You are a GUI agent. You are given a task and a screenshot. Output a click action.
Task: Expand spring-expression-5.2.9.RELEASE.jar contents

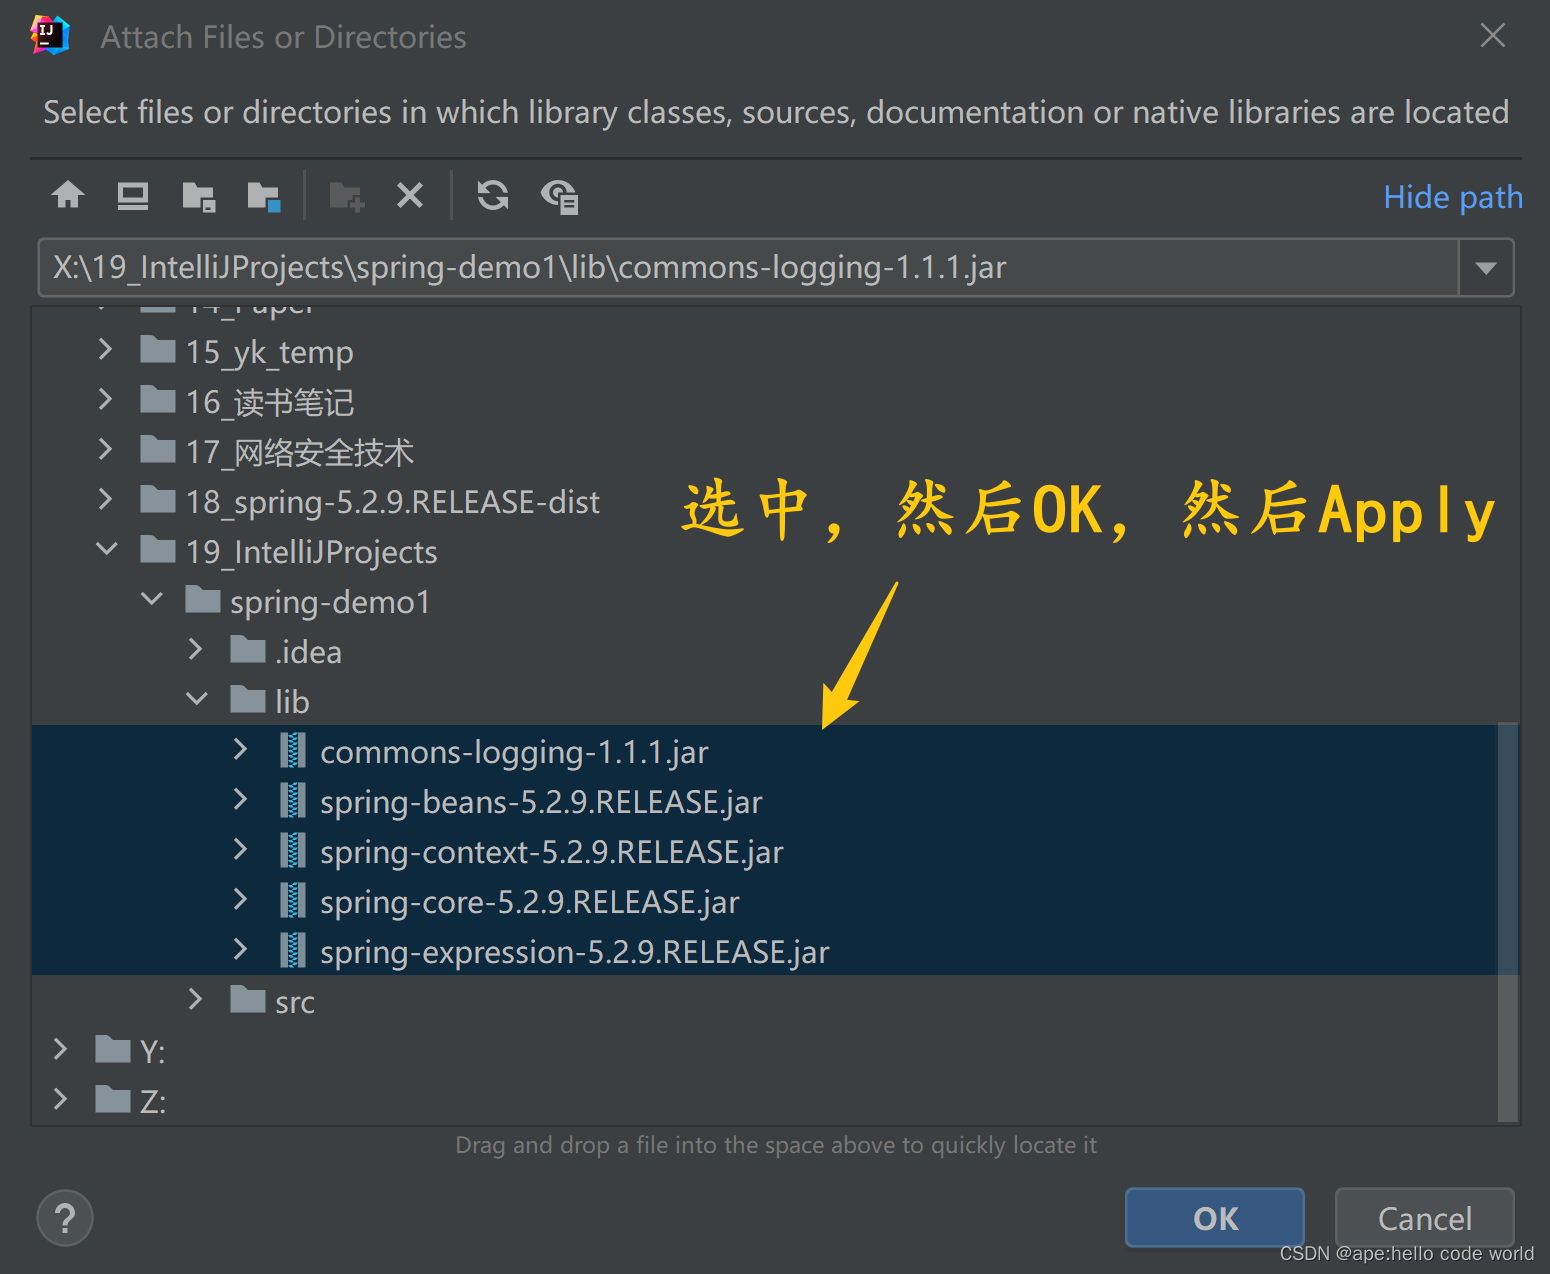(x=240, y=950)
